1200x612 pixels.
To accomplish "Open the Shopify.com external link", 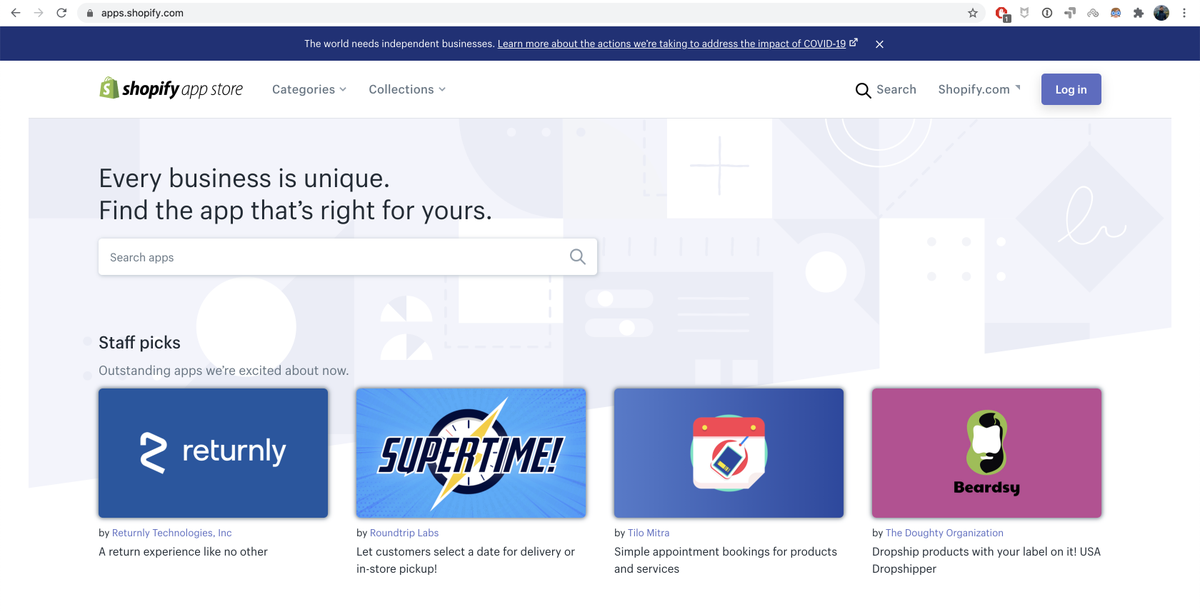I will point(979,89).
